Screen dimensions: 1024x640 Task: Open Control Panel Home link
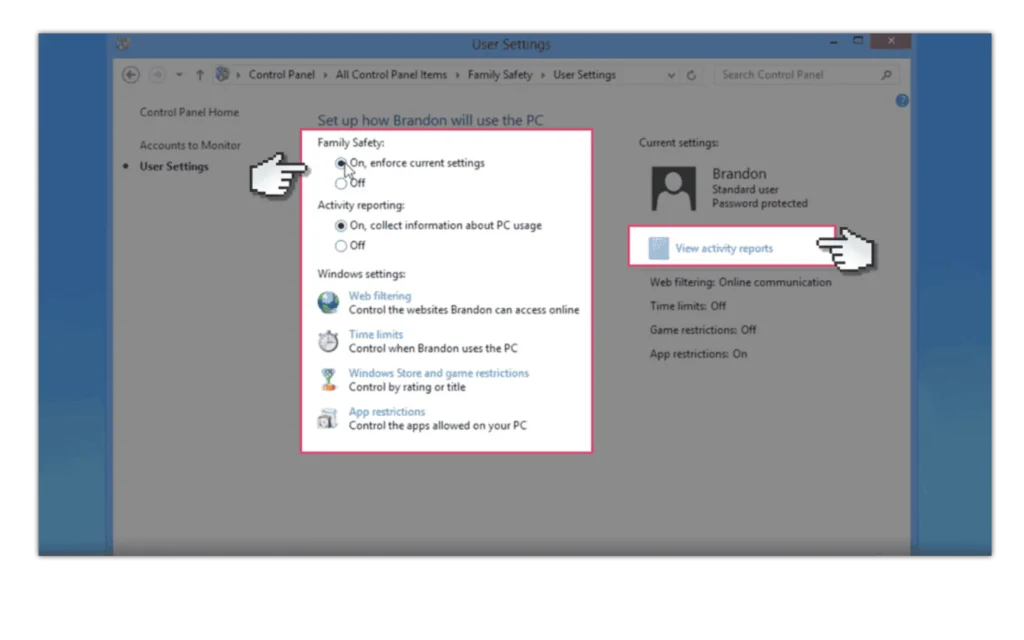pos(189,112)
